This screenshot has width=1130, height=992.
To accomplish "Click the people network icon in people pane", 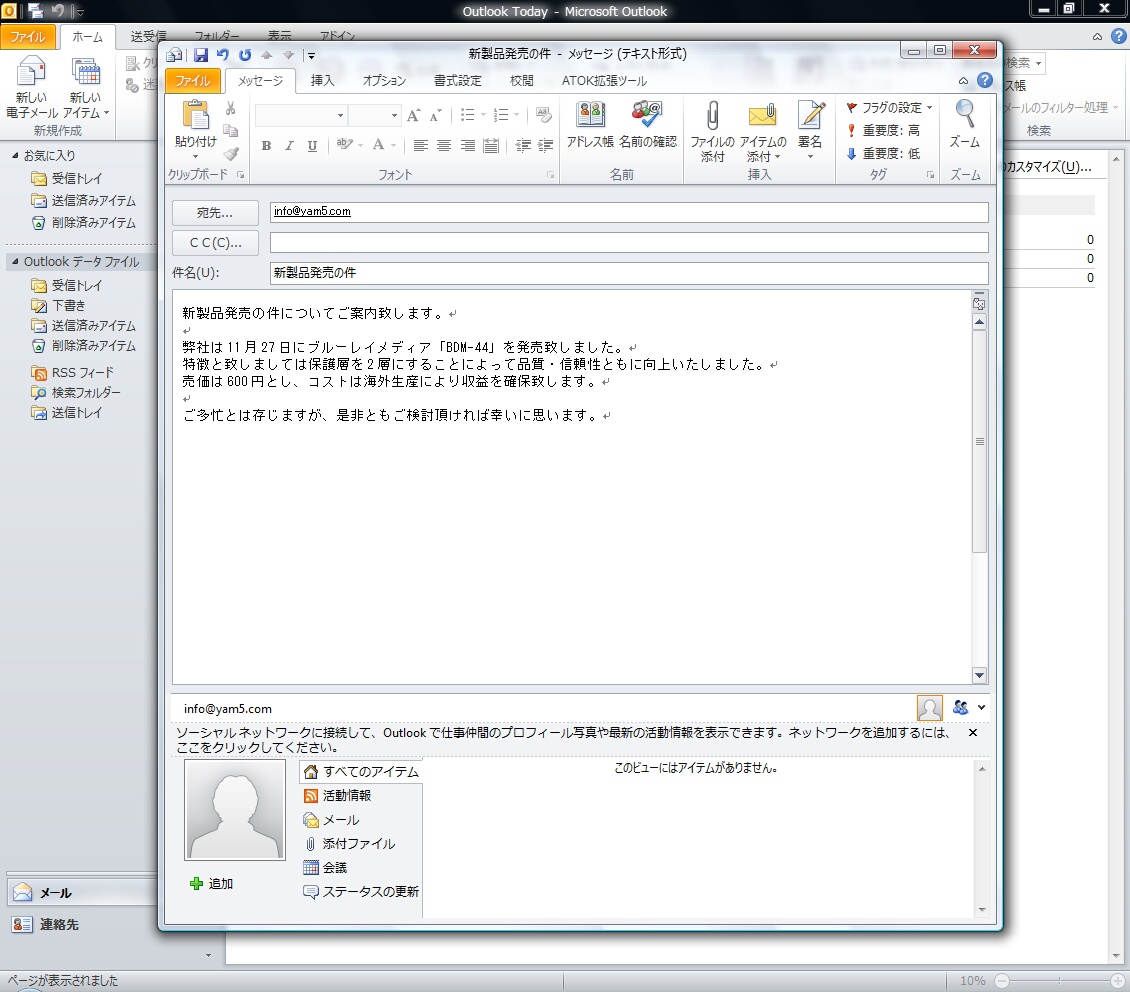I will pos(960,707).
